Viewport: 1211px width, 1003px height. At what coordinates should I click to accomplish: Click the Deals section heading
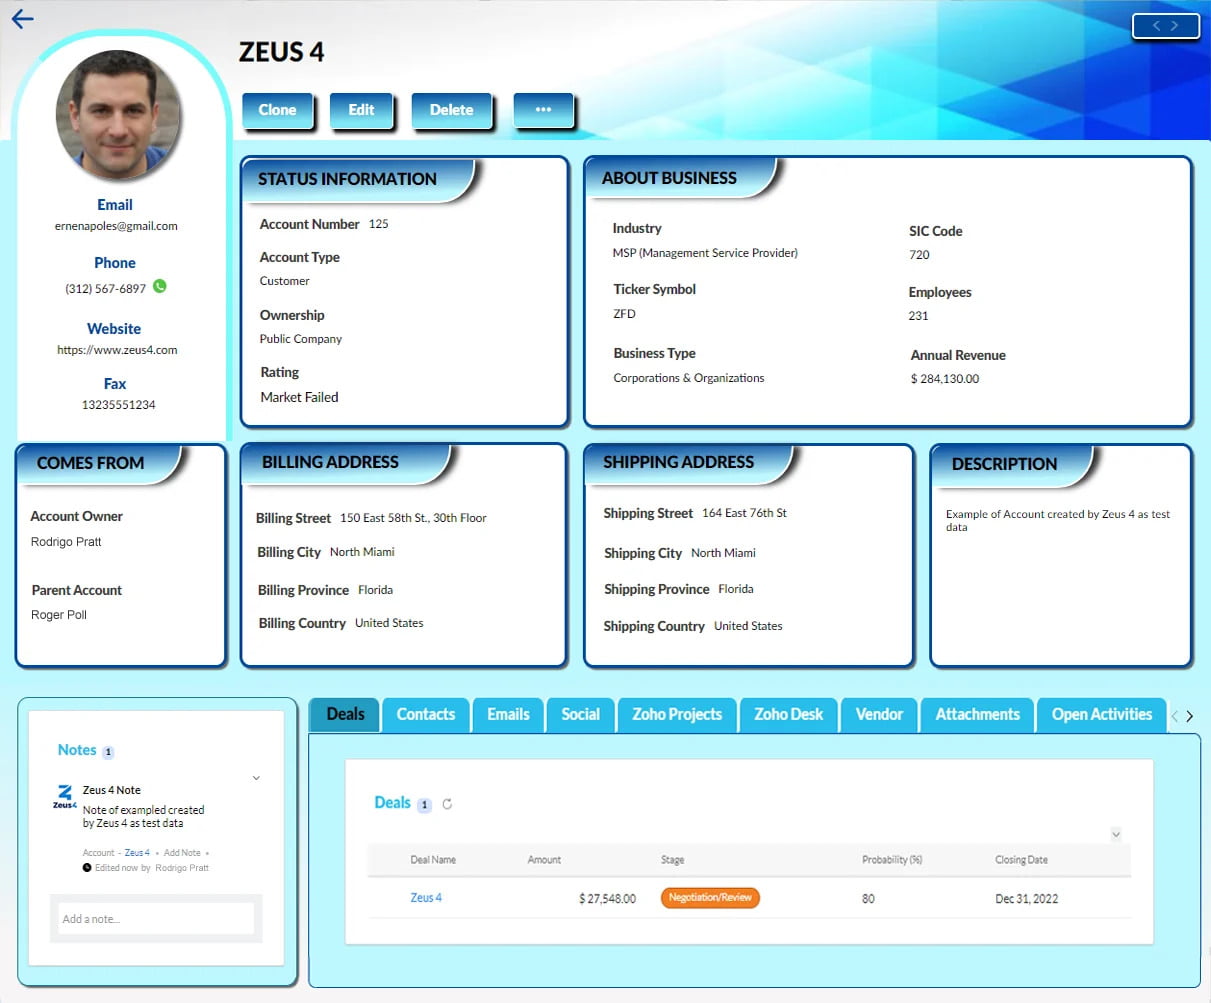392,802
